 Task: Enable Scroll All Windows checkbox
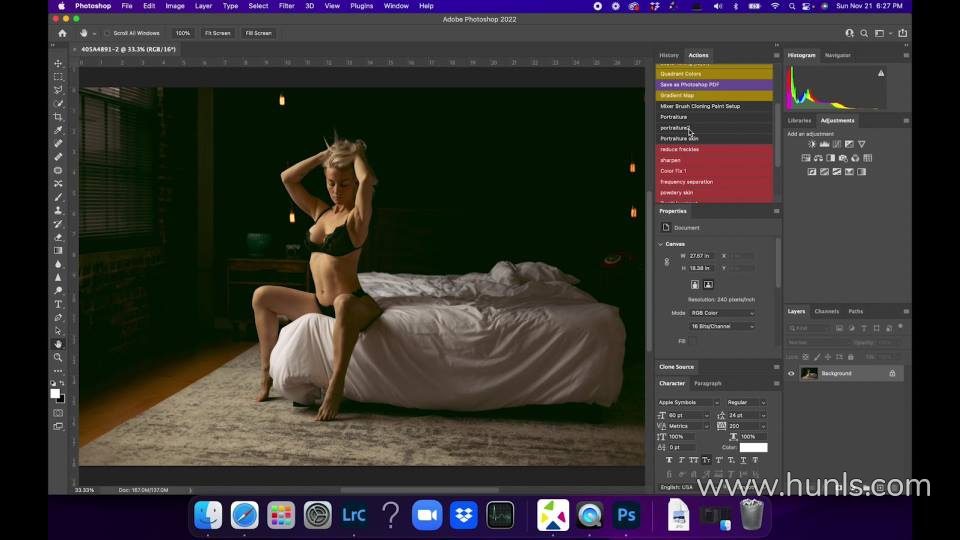(x=108, y=33)
